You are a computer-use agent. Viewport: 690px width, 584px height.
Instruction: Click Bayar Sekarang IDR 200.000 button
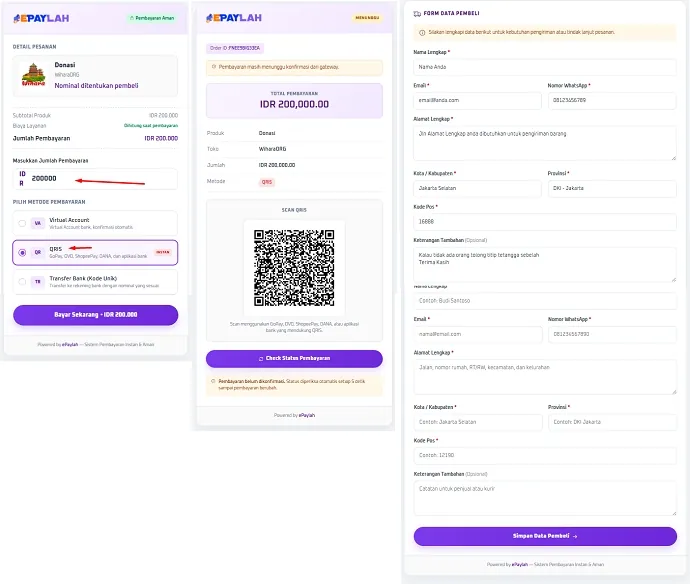[95, 315]
